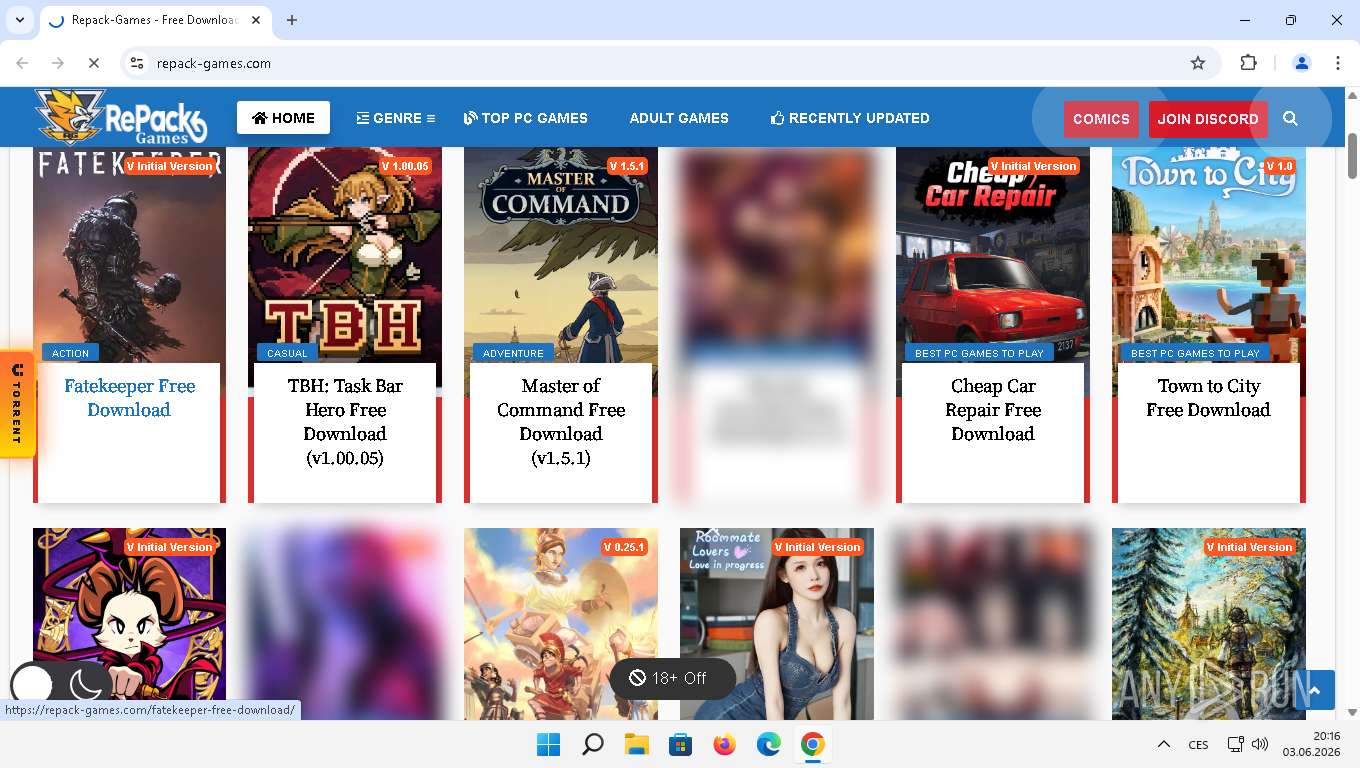Launch Firefox from the taskbar

click(x=725, y=744)
